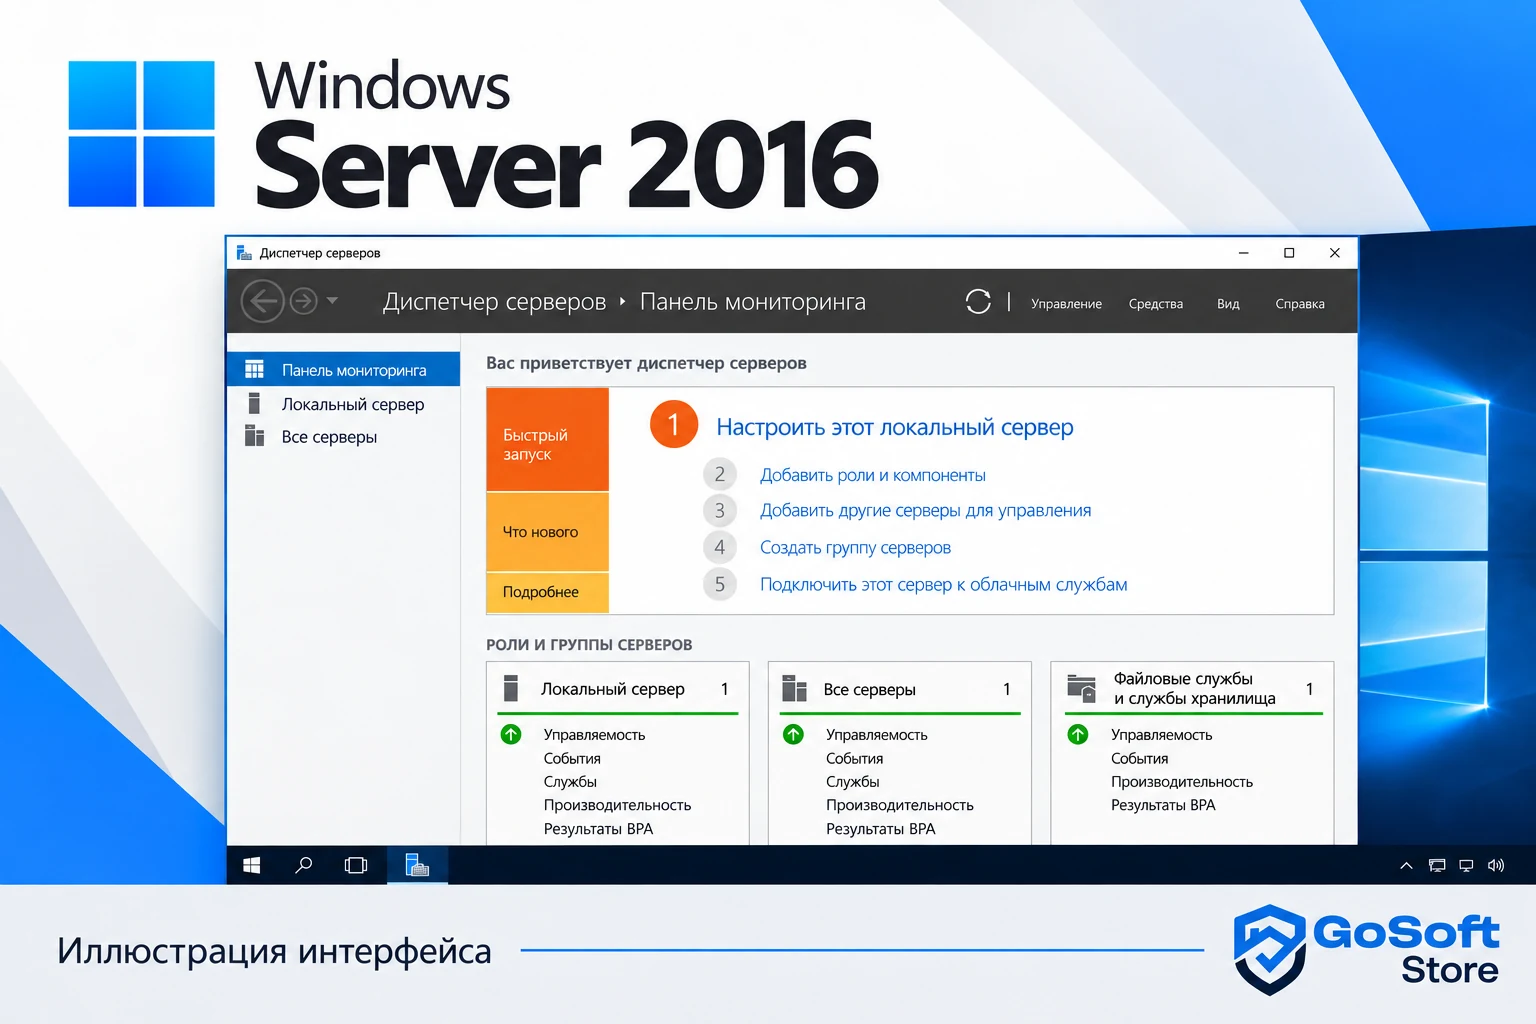Click the network icon in system tray

coord(1437,866)
